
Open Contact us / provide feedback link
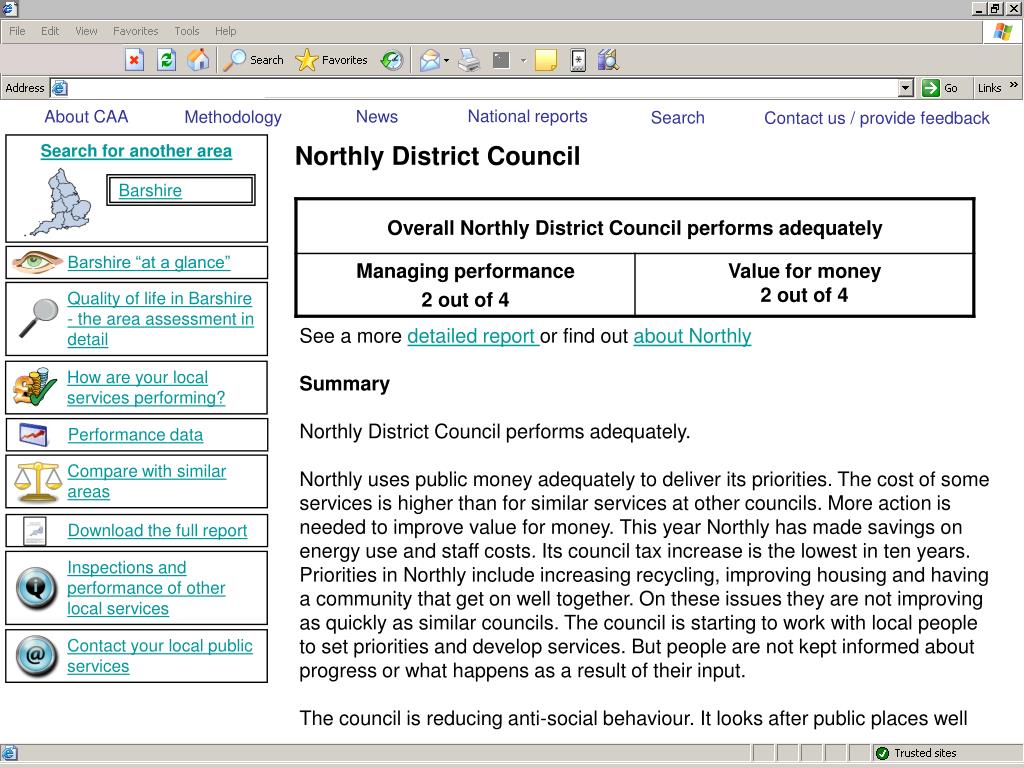pyautogui.click(x=877, y=118)
